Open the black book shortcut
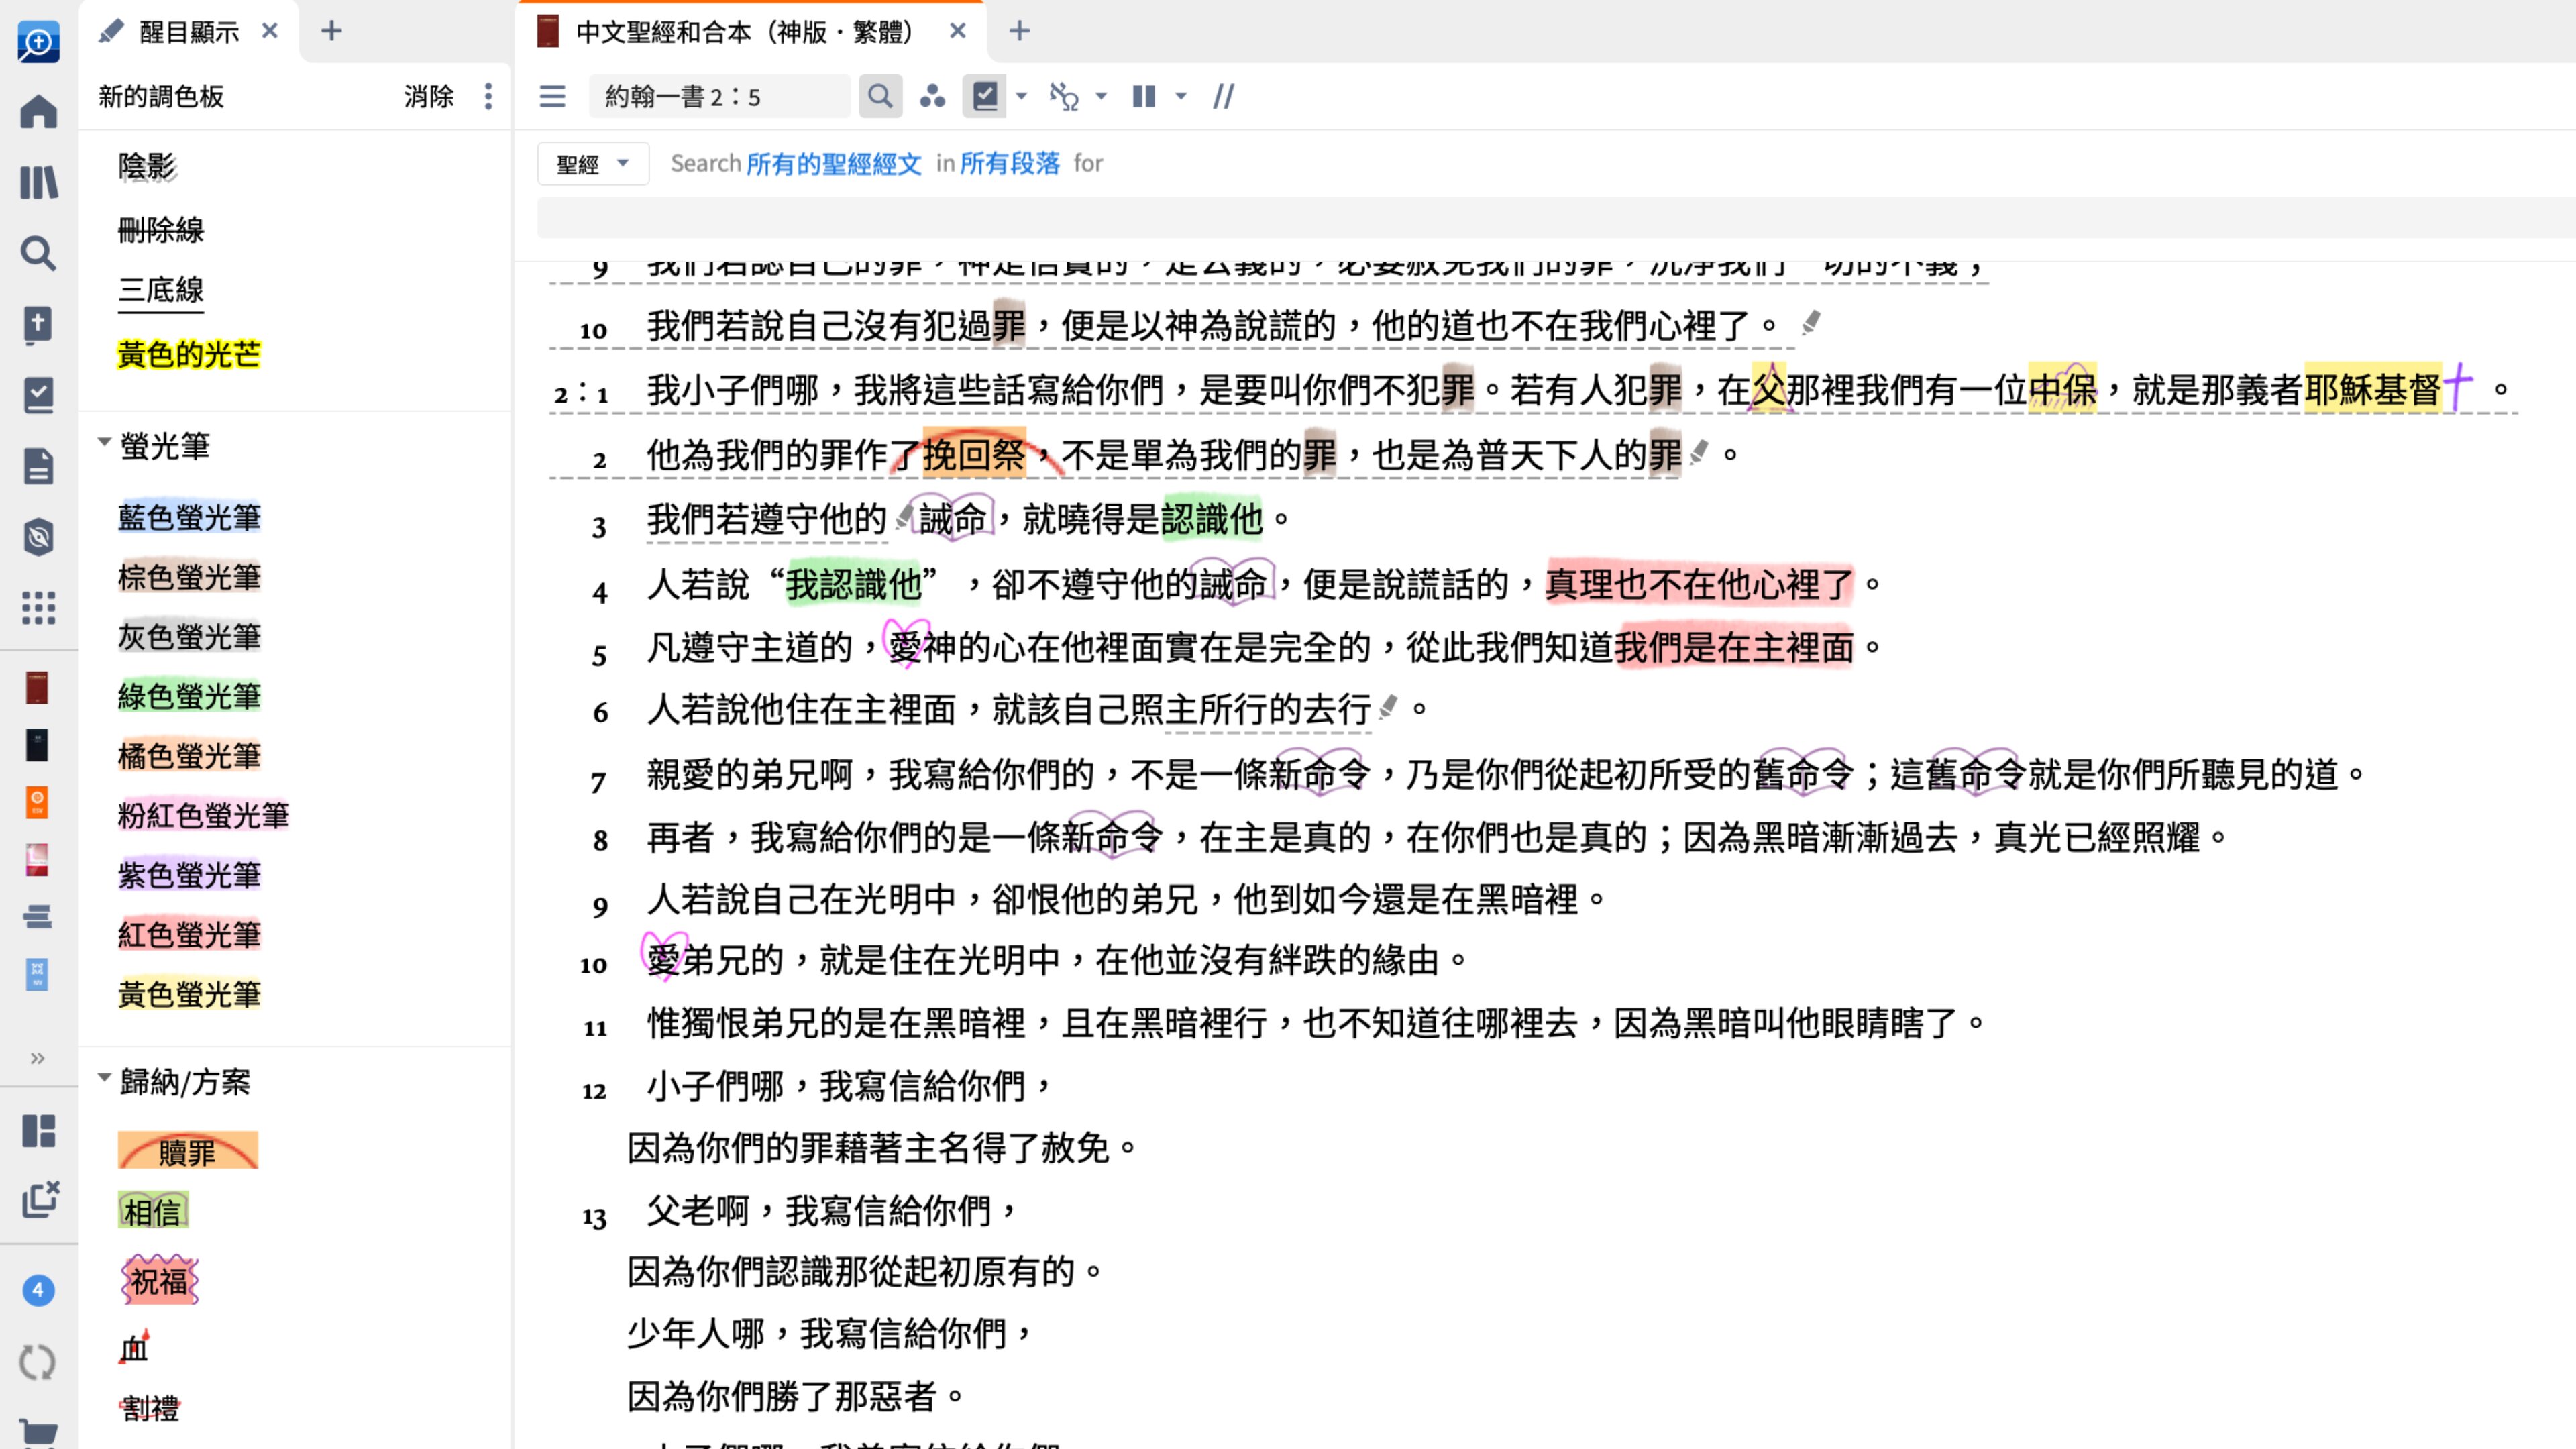2576x1449 pixels. (37, 745)
